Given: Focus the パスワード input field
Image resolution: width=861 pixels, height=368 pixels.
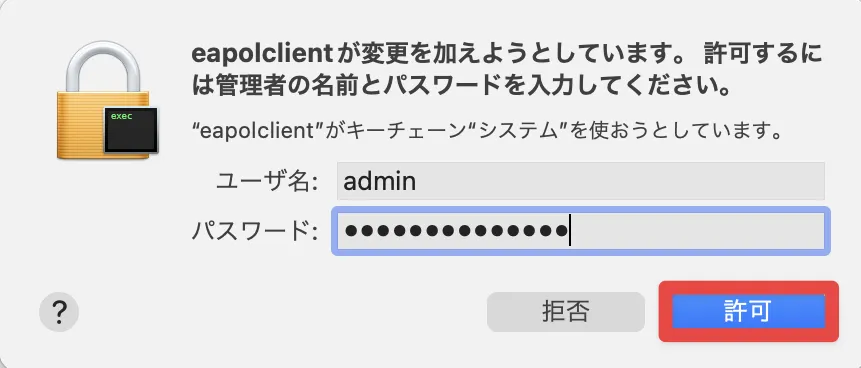Looking at the screenshot, I should [580, 231].
